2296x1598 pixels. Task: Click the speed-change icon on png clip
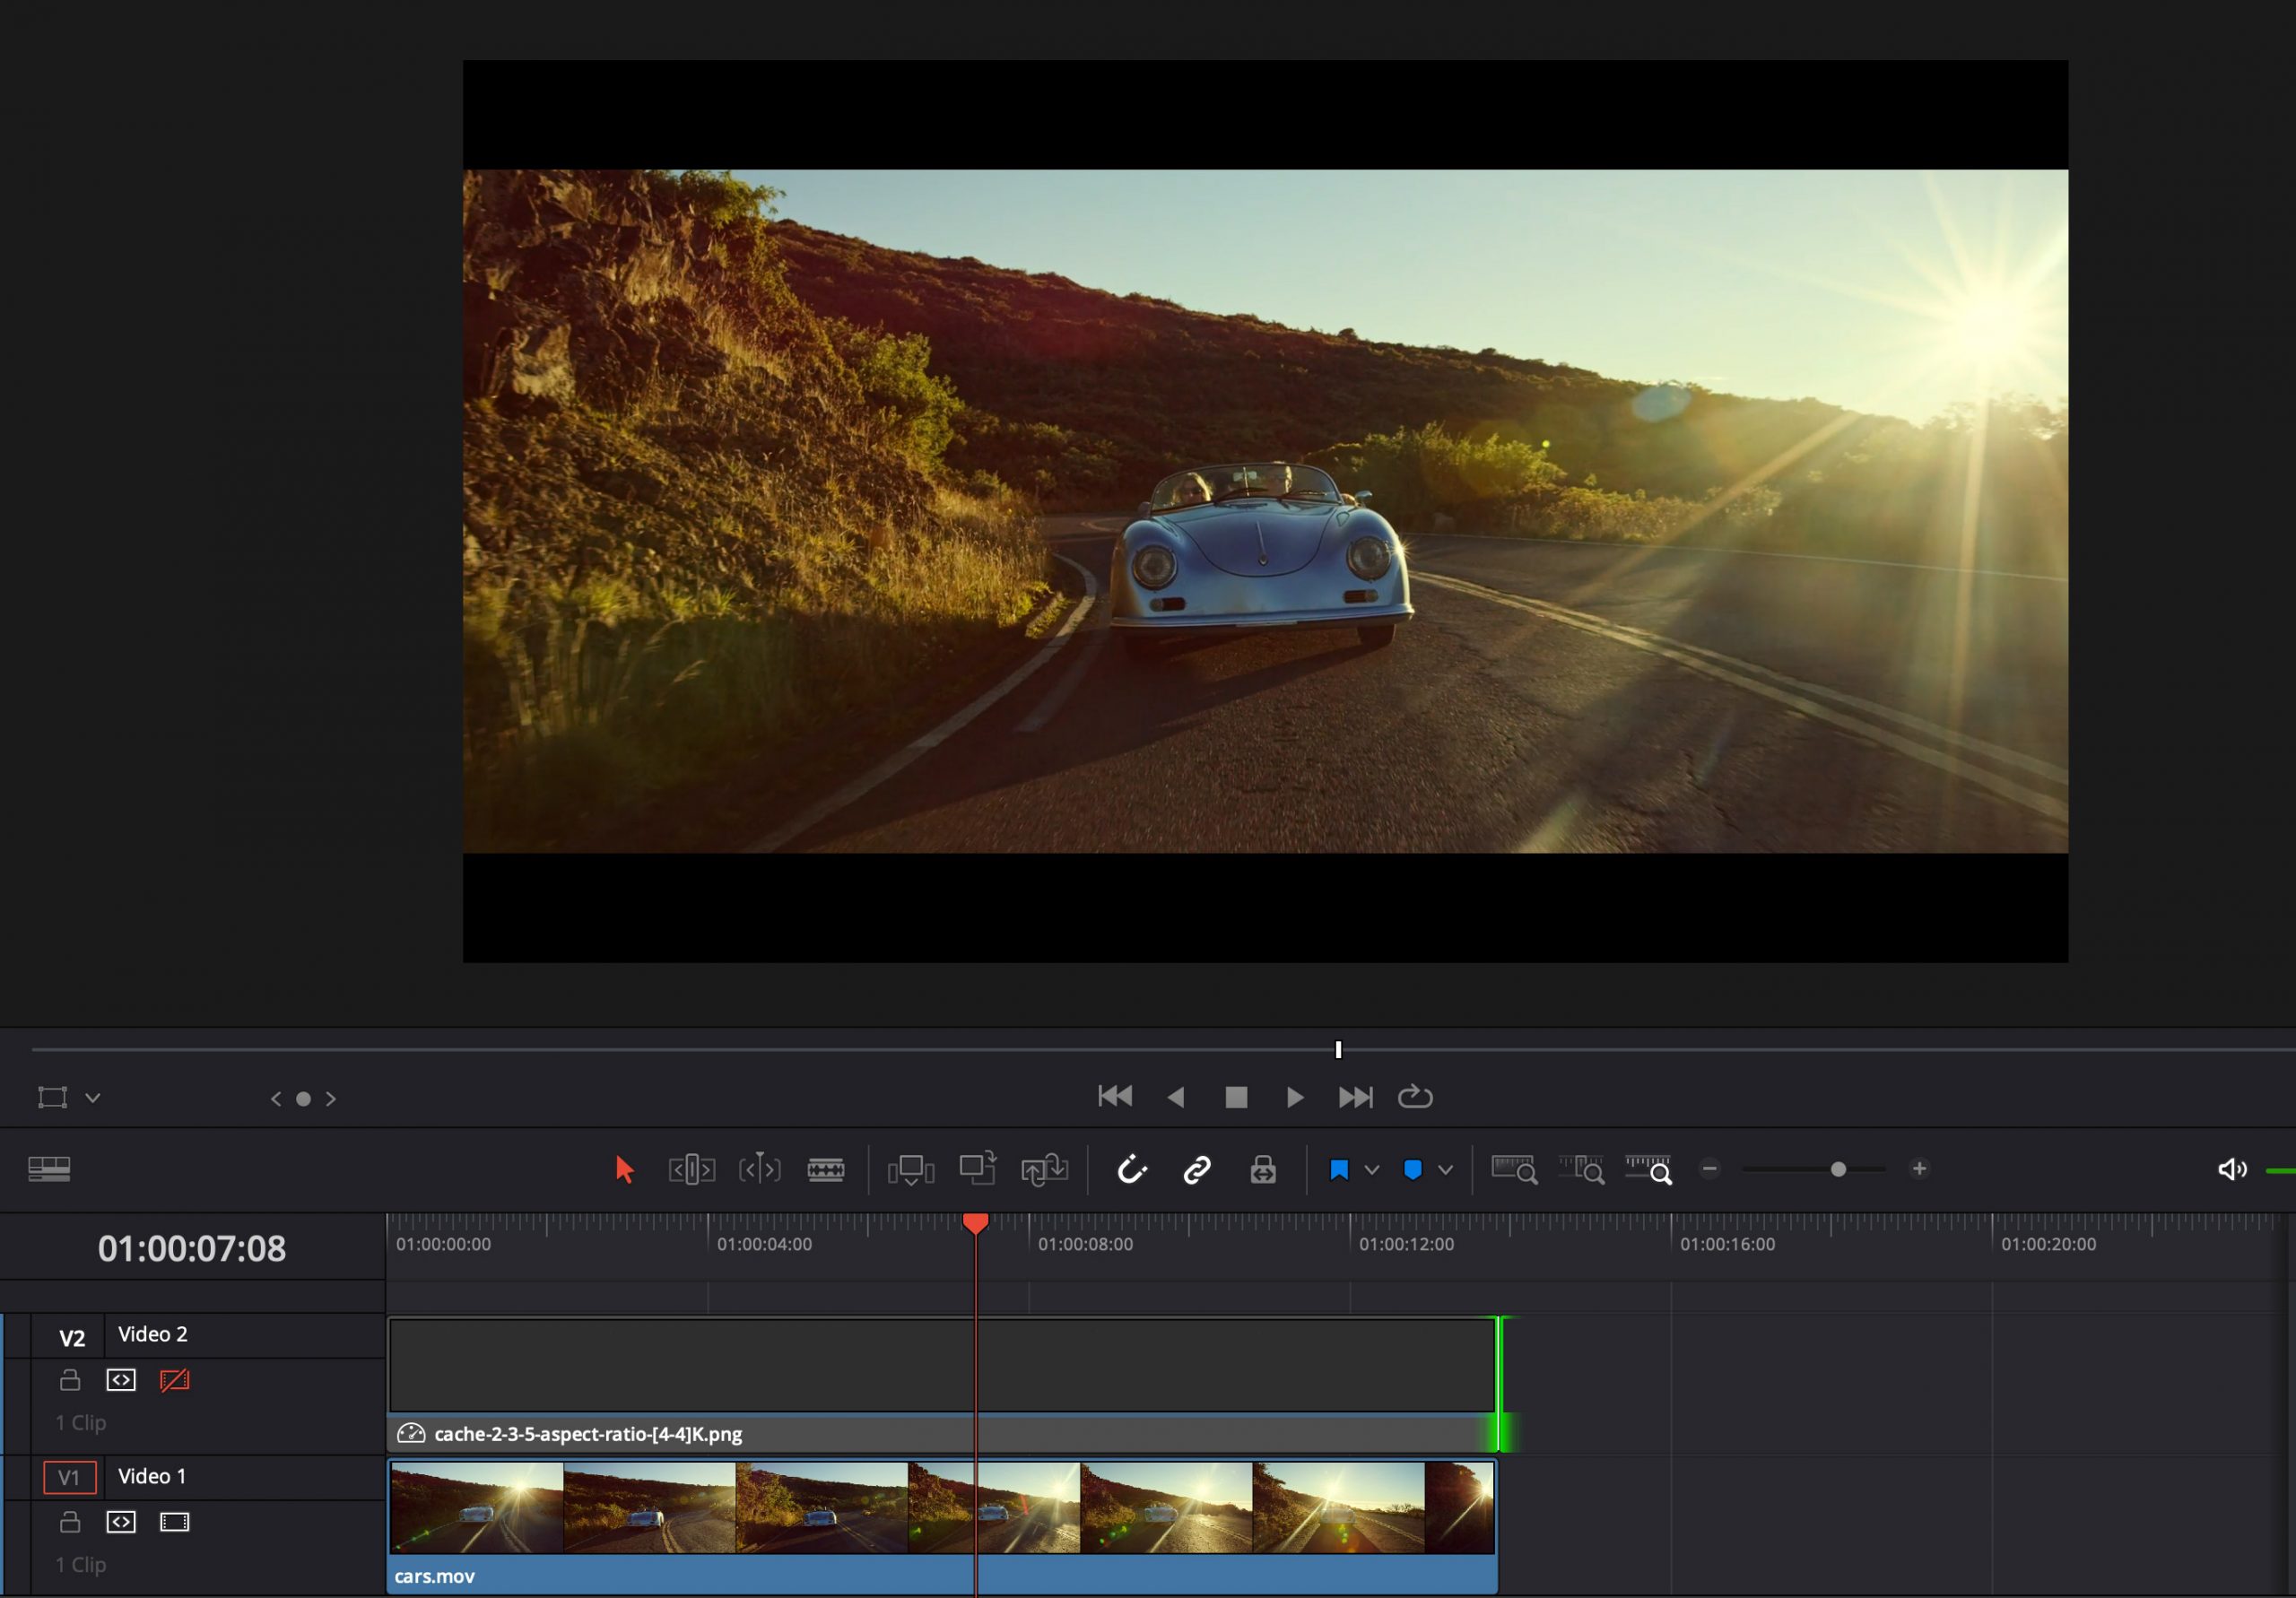point(411,1433)
